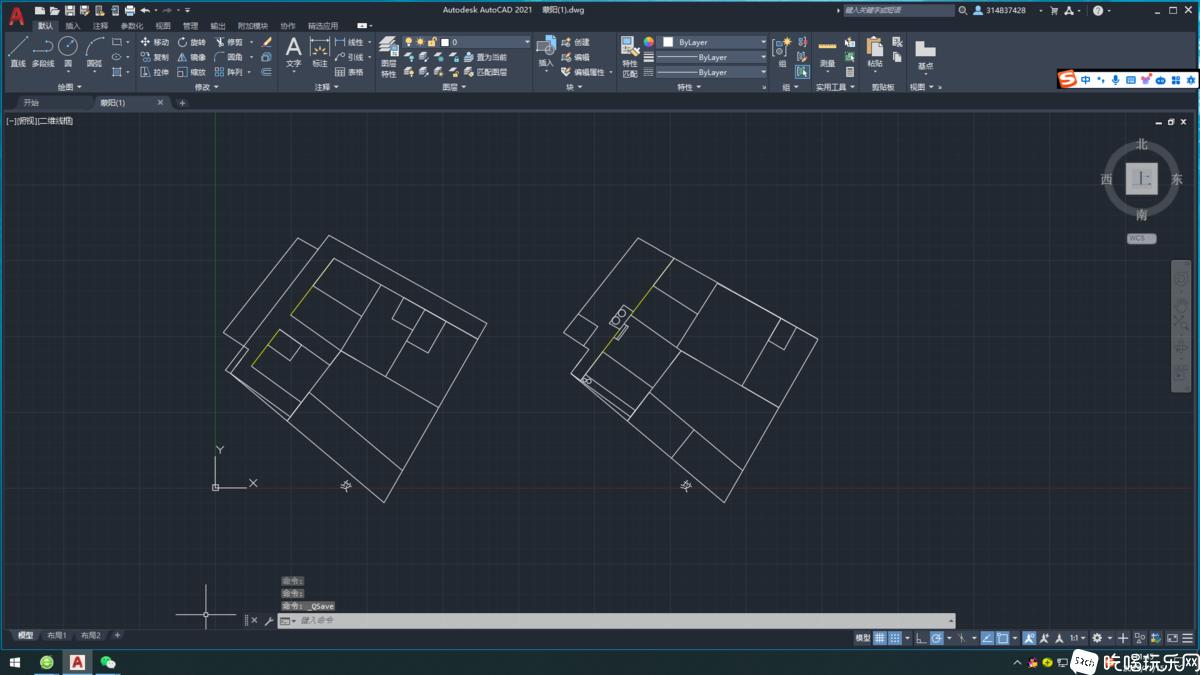The image size is (1200, 675).
Task: Select the Line (直线) drawing tool
Action: [18, 52]
